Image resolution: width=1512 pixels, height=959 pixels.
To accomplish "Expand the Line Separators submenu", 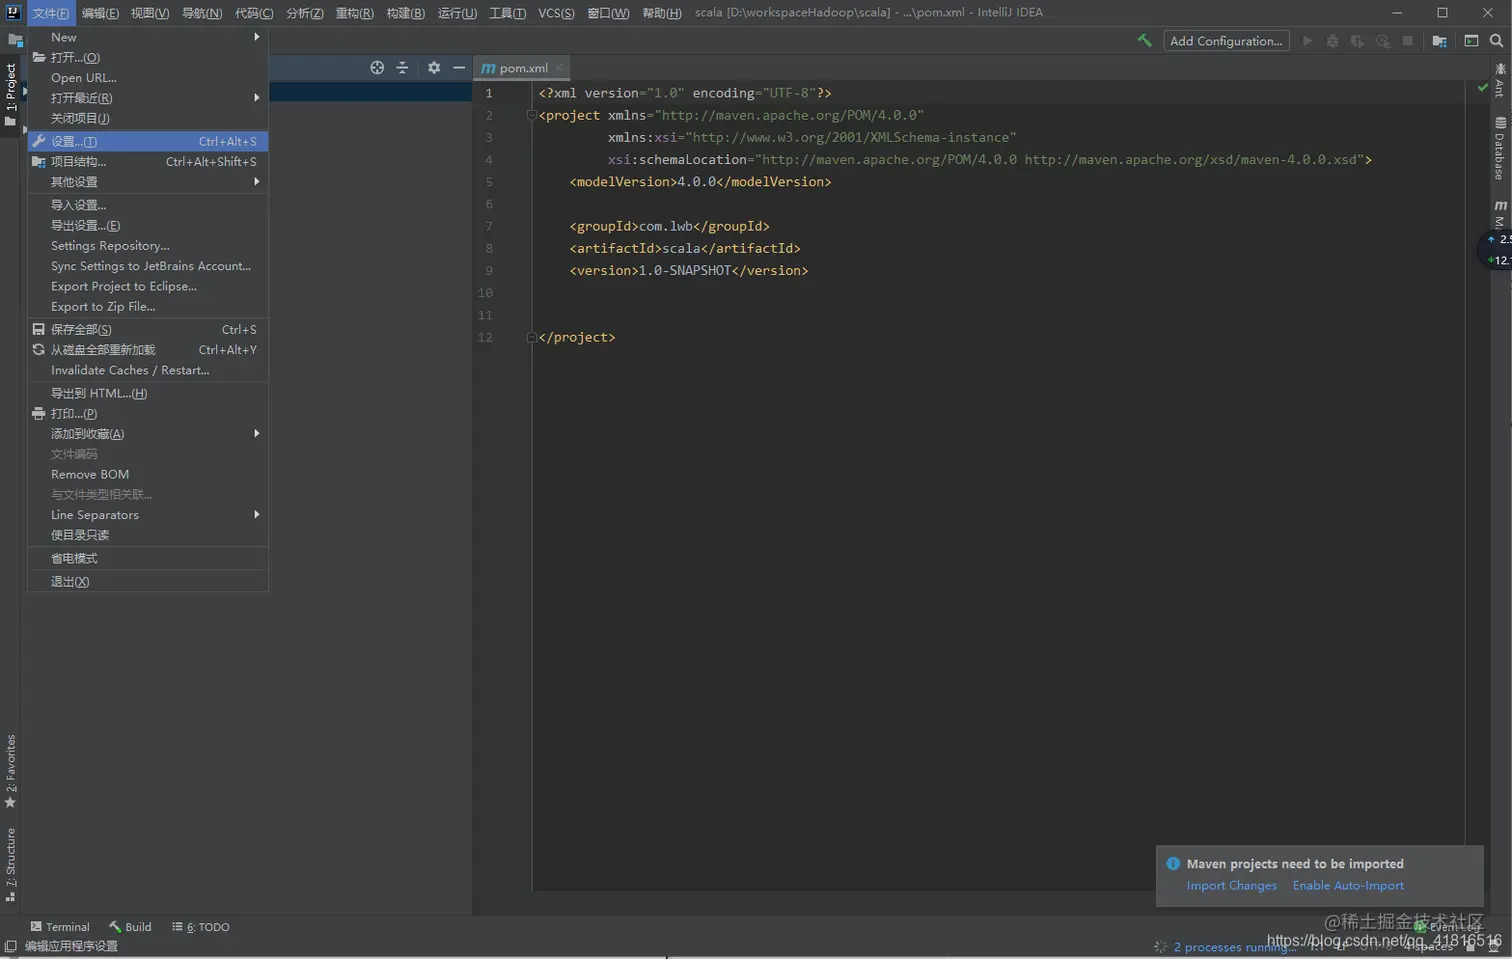I will [x=148, y=515].
